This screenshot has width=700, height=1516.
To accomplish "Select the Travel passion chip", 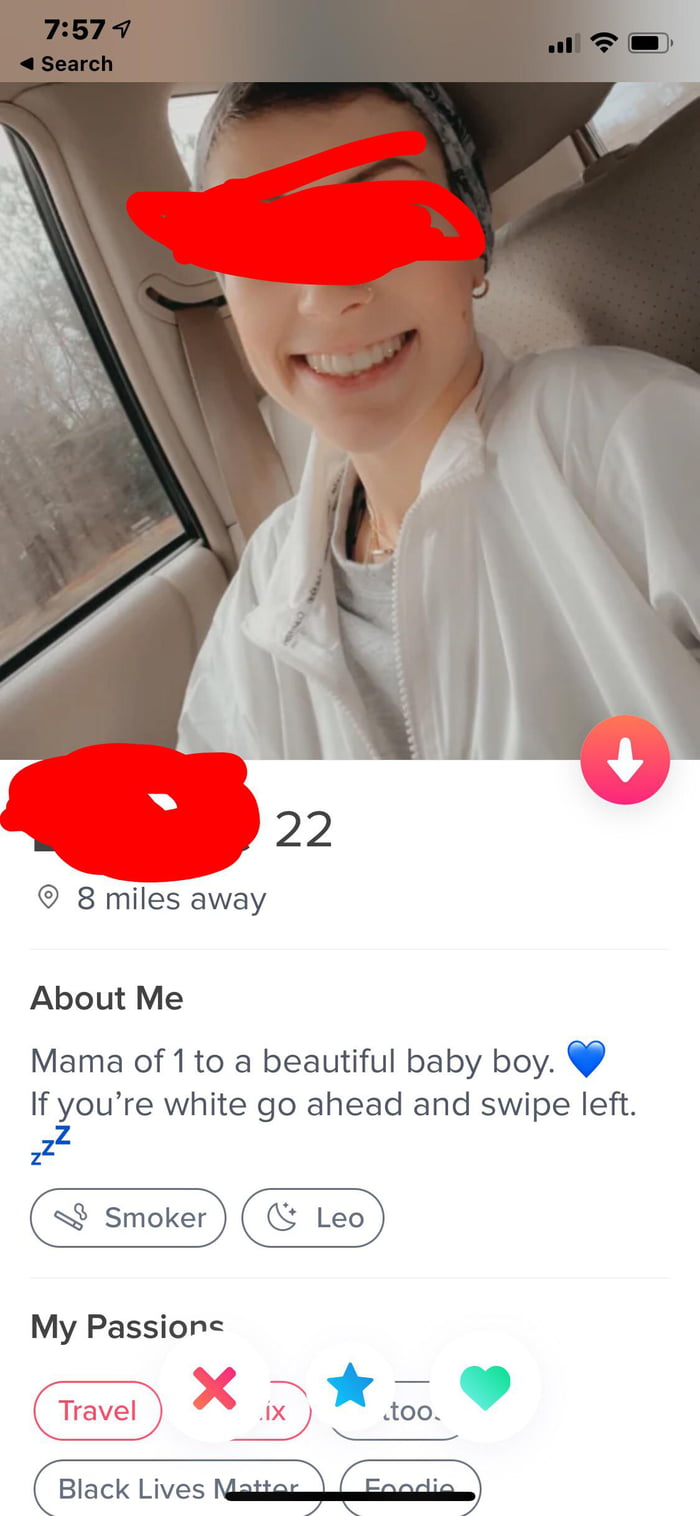I will [x=97, y=1410].
